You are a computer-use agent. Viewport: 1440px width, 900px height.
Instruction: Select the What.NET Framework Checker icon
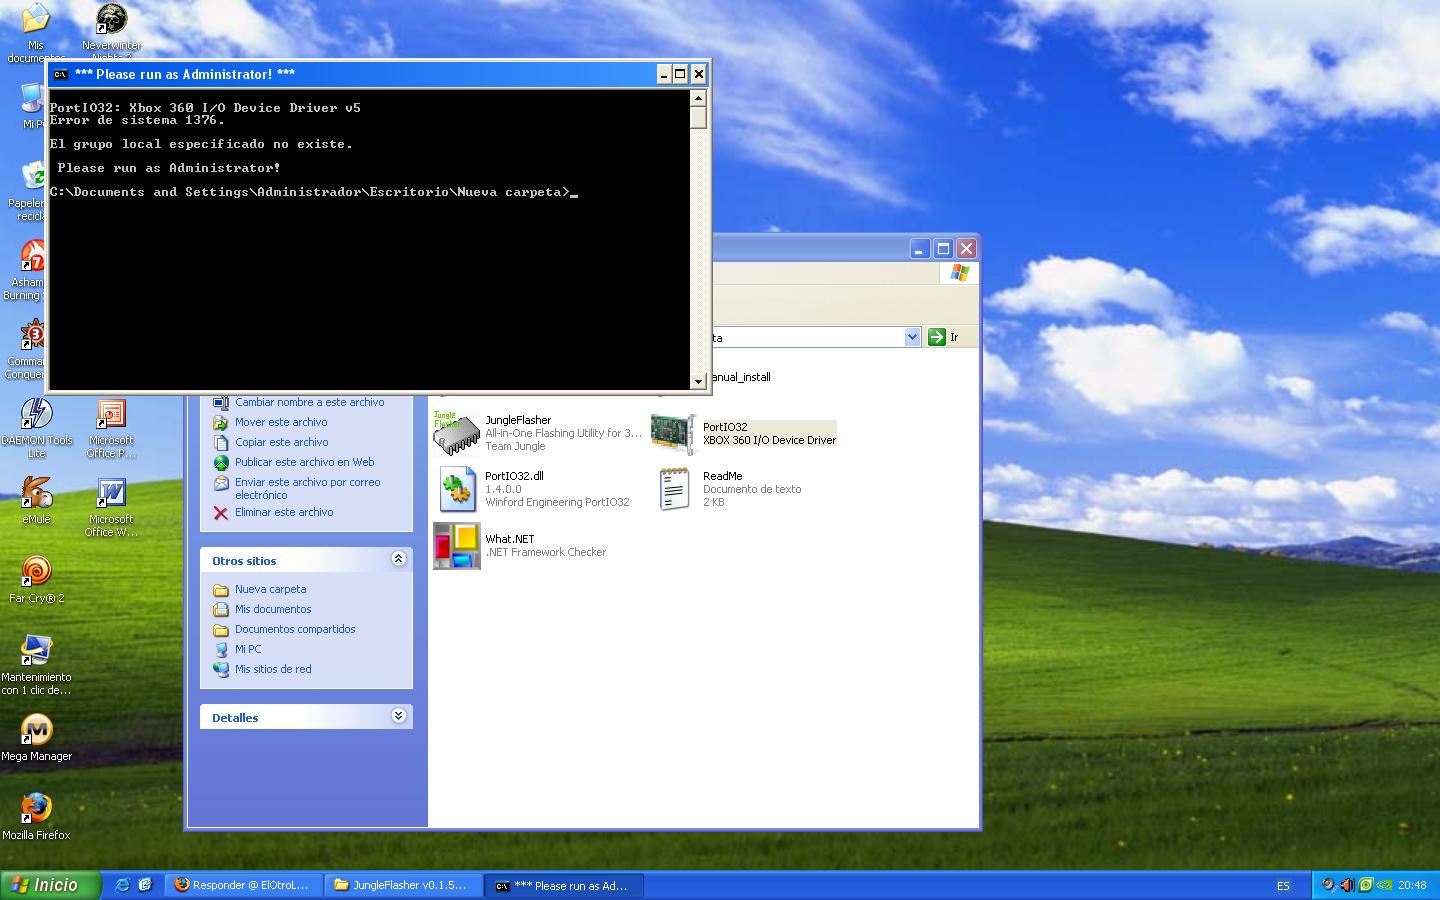(x=456, y=546)
